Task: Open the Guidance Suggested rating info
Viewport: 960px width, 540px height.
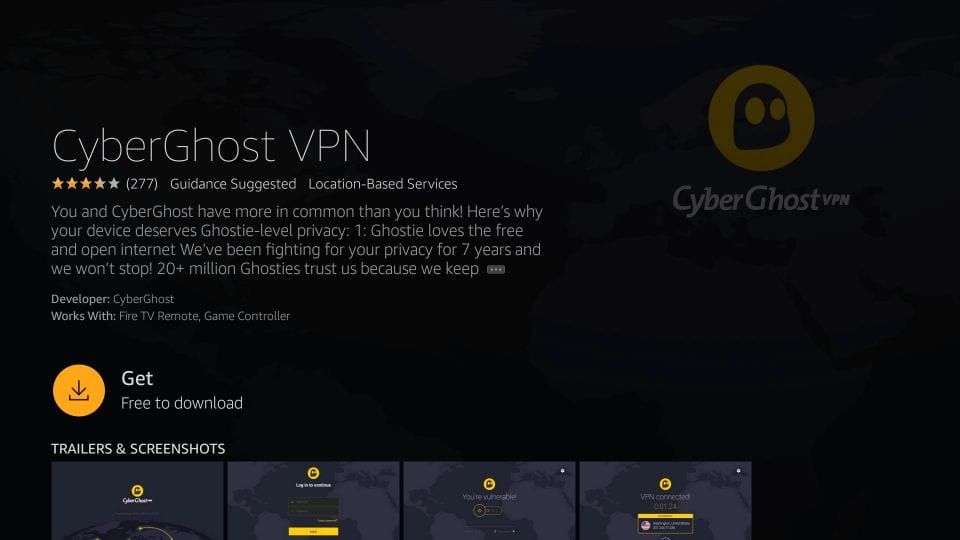Action: (x=233, y=184)
